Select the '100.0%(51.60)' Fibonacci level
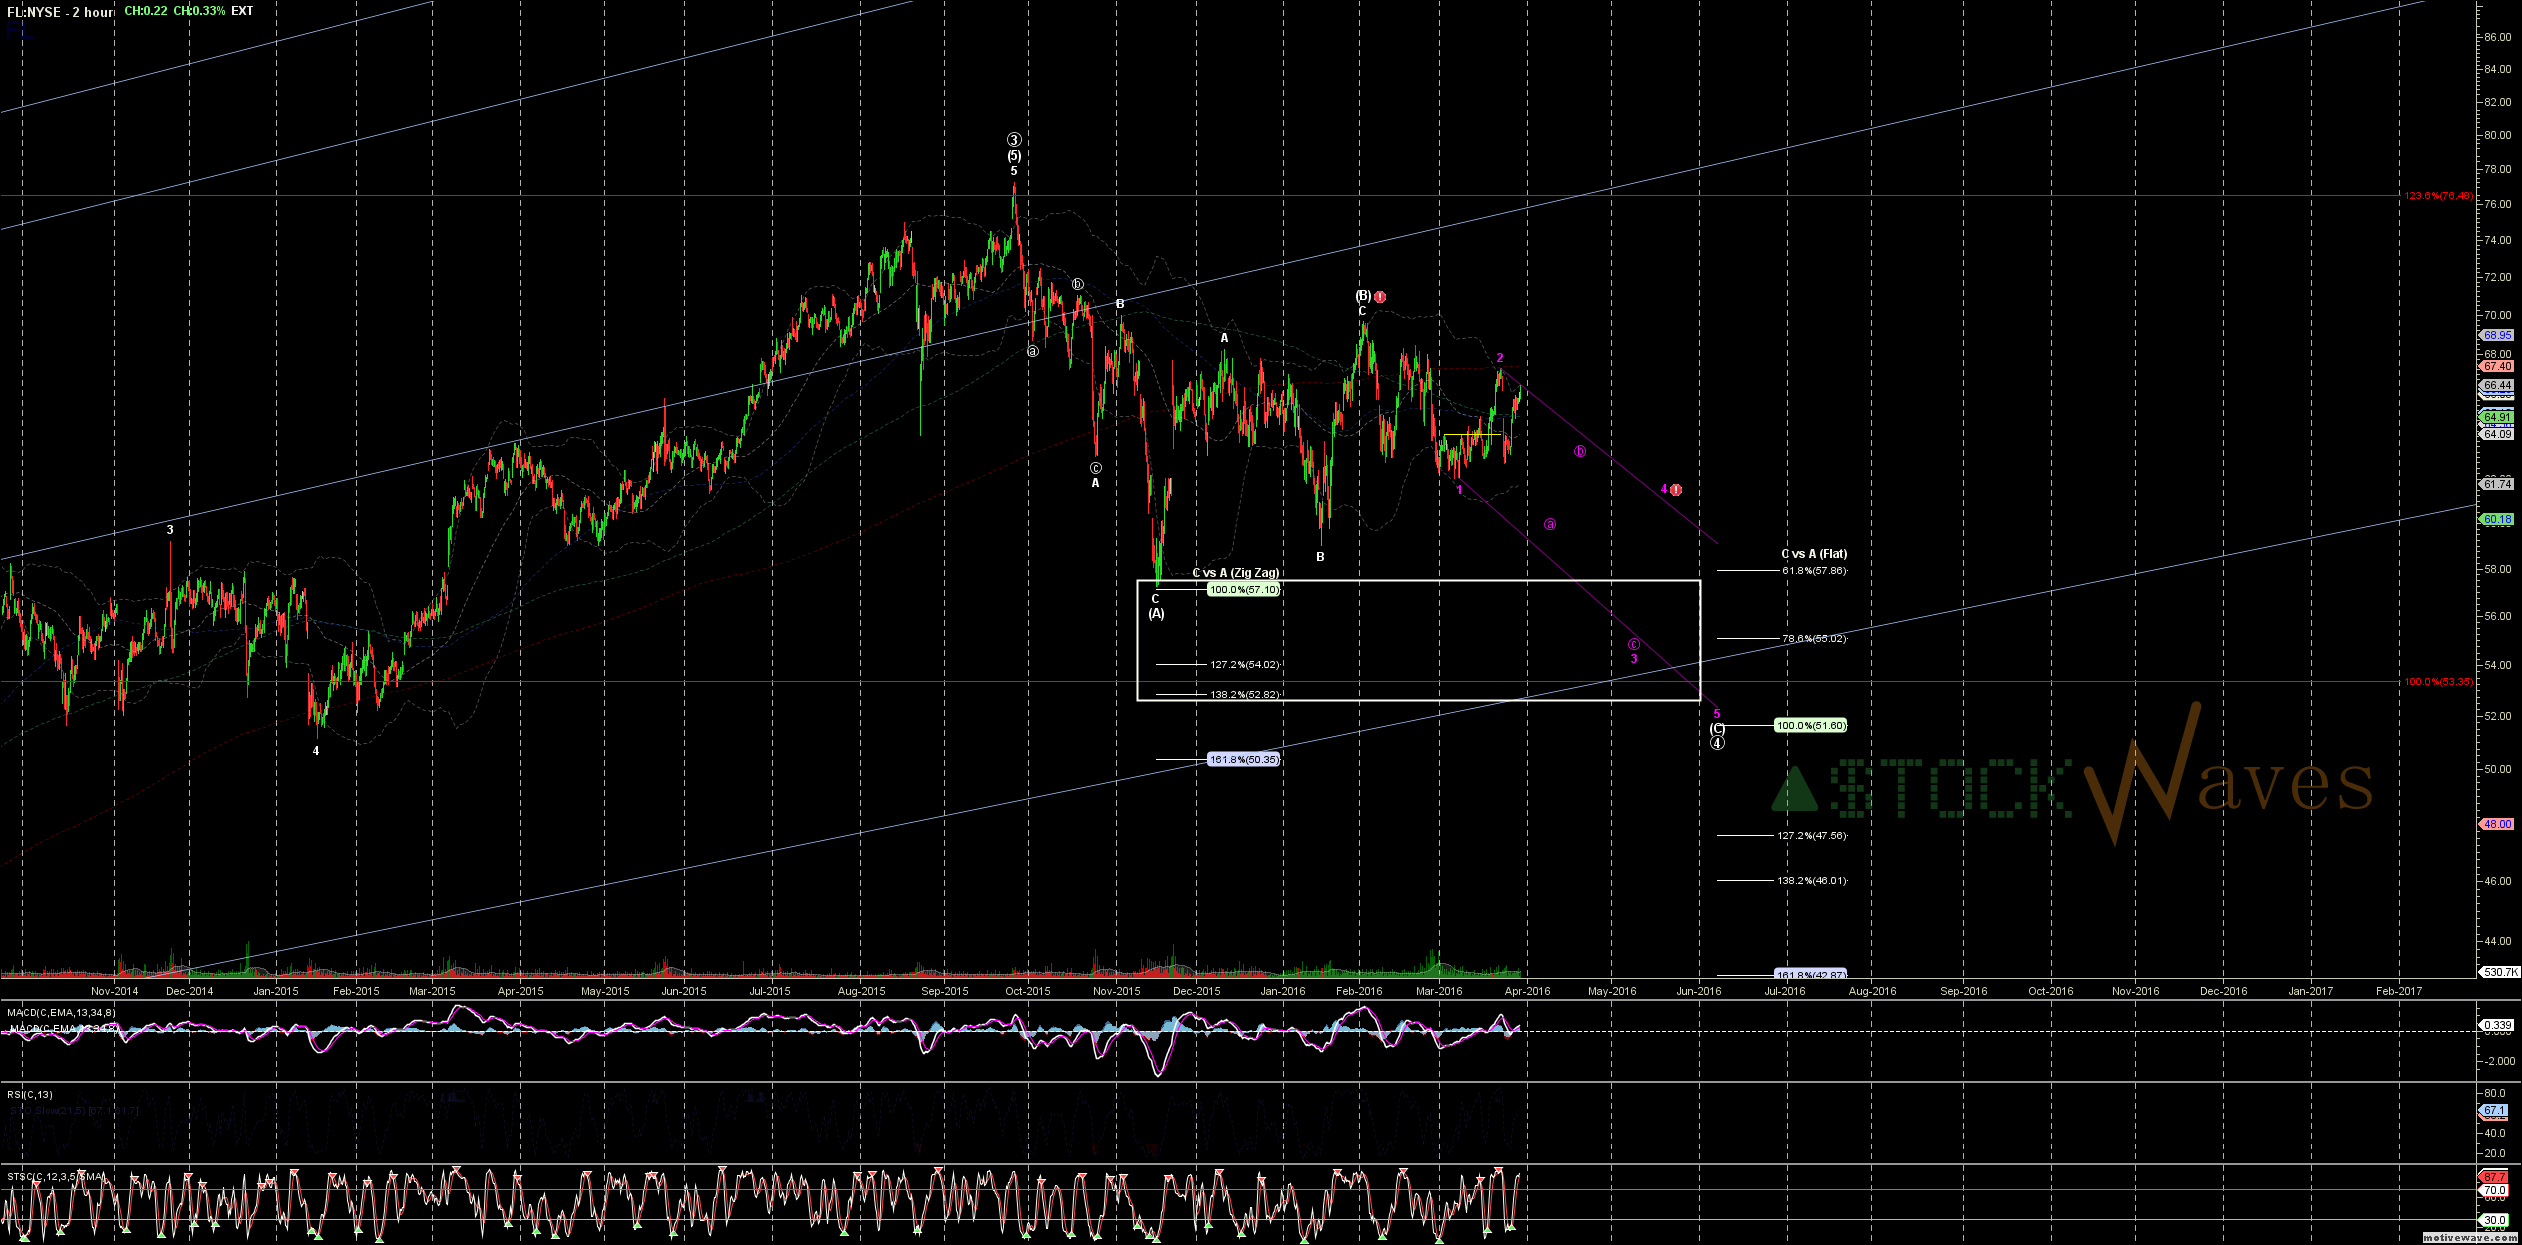2522x1245 pixels. click(1810, 726)
